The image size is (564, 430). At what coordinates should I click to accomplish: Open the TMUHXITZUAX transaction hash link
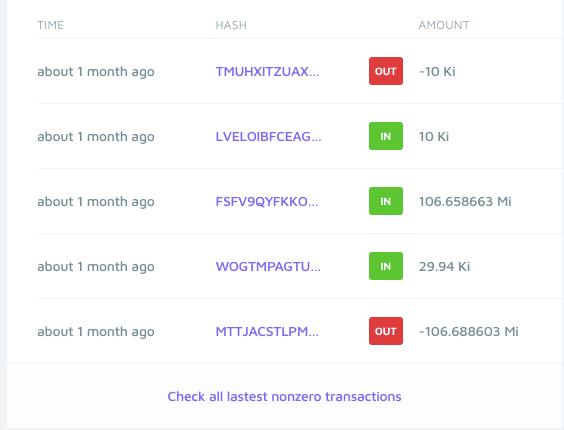[x=267, y=71]
